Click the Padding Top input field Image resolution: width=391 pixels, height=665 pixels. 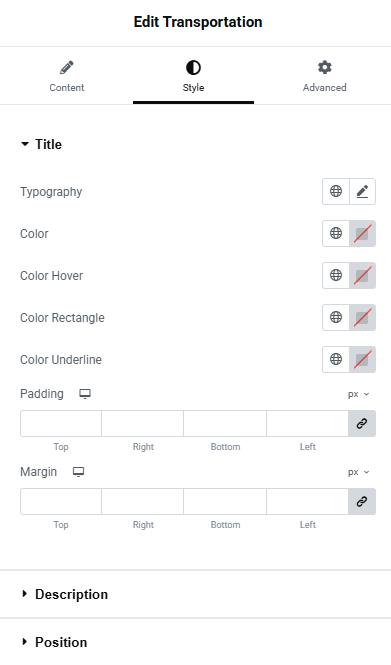[61, 423]
